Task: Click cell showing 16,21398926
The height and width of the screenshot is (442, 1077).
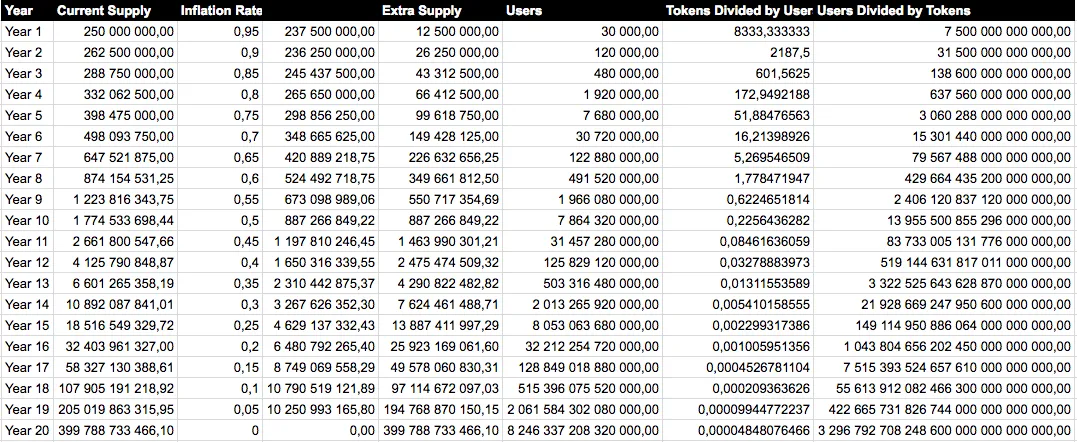Action: click(738, 137)
